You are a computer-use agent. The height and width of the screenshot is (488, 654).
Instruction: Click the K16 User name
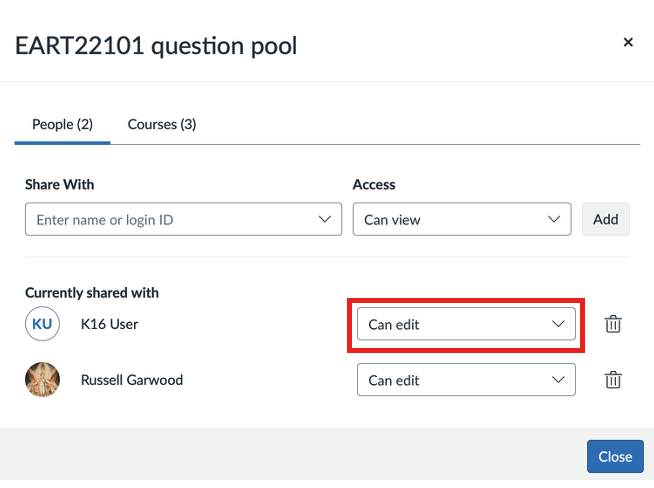point(109,324)
